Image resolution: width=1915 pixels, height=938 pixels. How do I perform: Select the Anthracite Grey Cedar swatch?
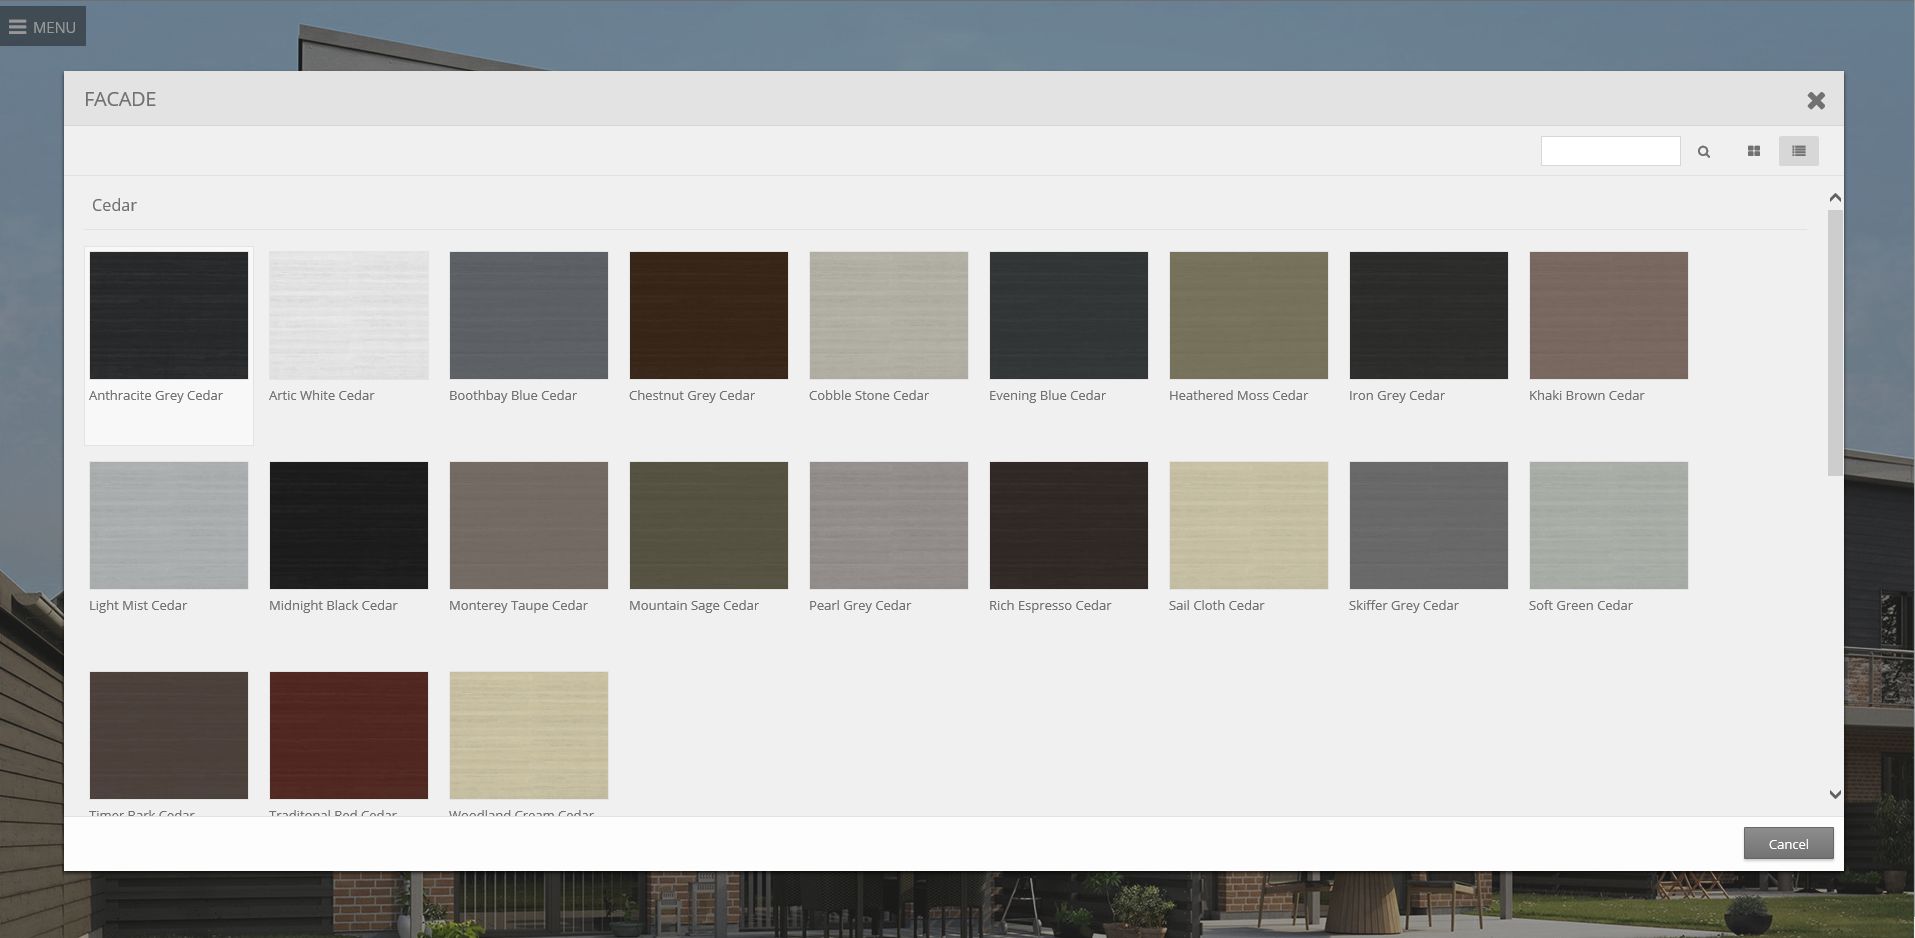click(x=169, y=316)
